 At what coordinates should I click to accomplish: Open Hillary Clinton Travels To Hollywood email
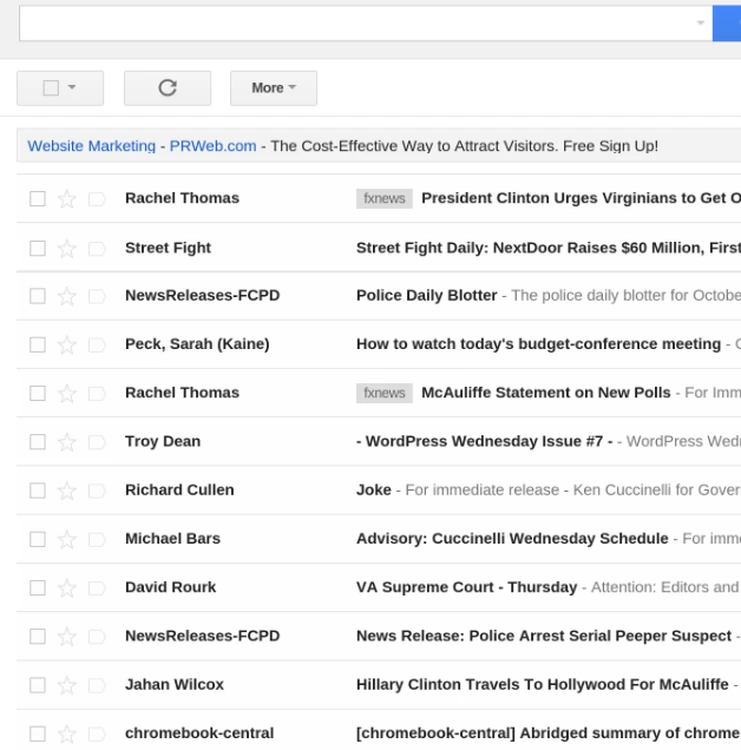click(542, 685)
